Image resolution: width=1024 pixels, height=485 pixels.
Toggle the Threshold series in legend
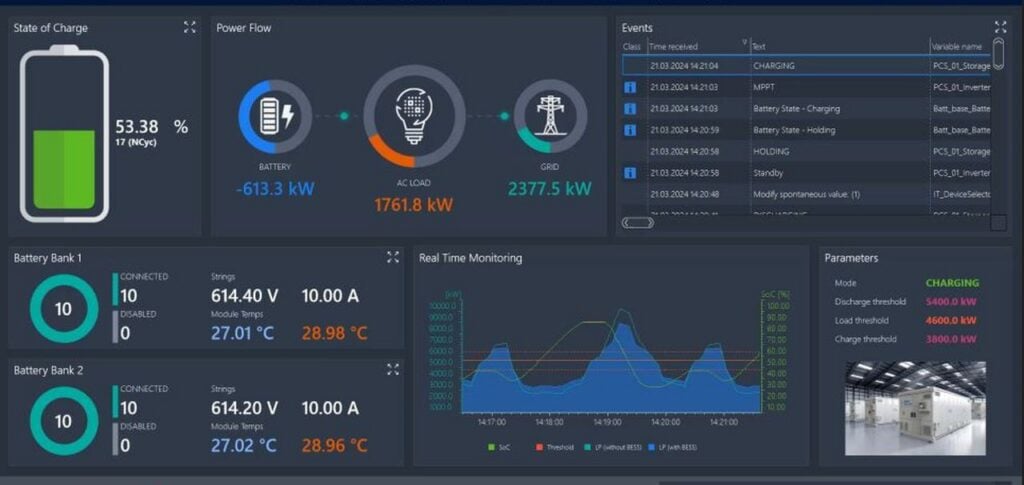pos(555,447)
